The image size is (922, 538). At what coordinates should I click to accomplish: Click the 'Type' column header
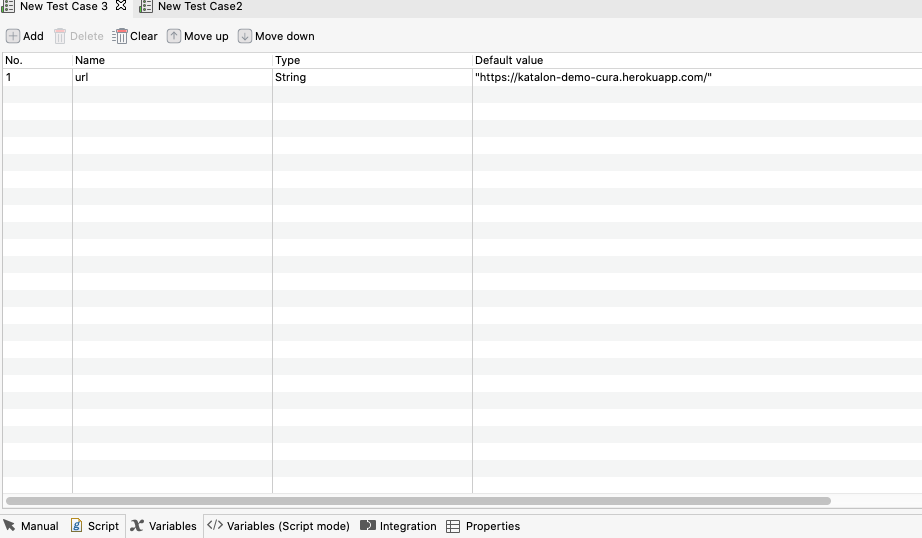pyautogui.click(x=372, y=60)
